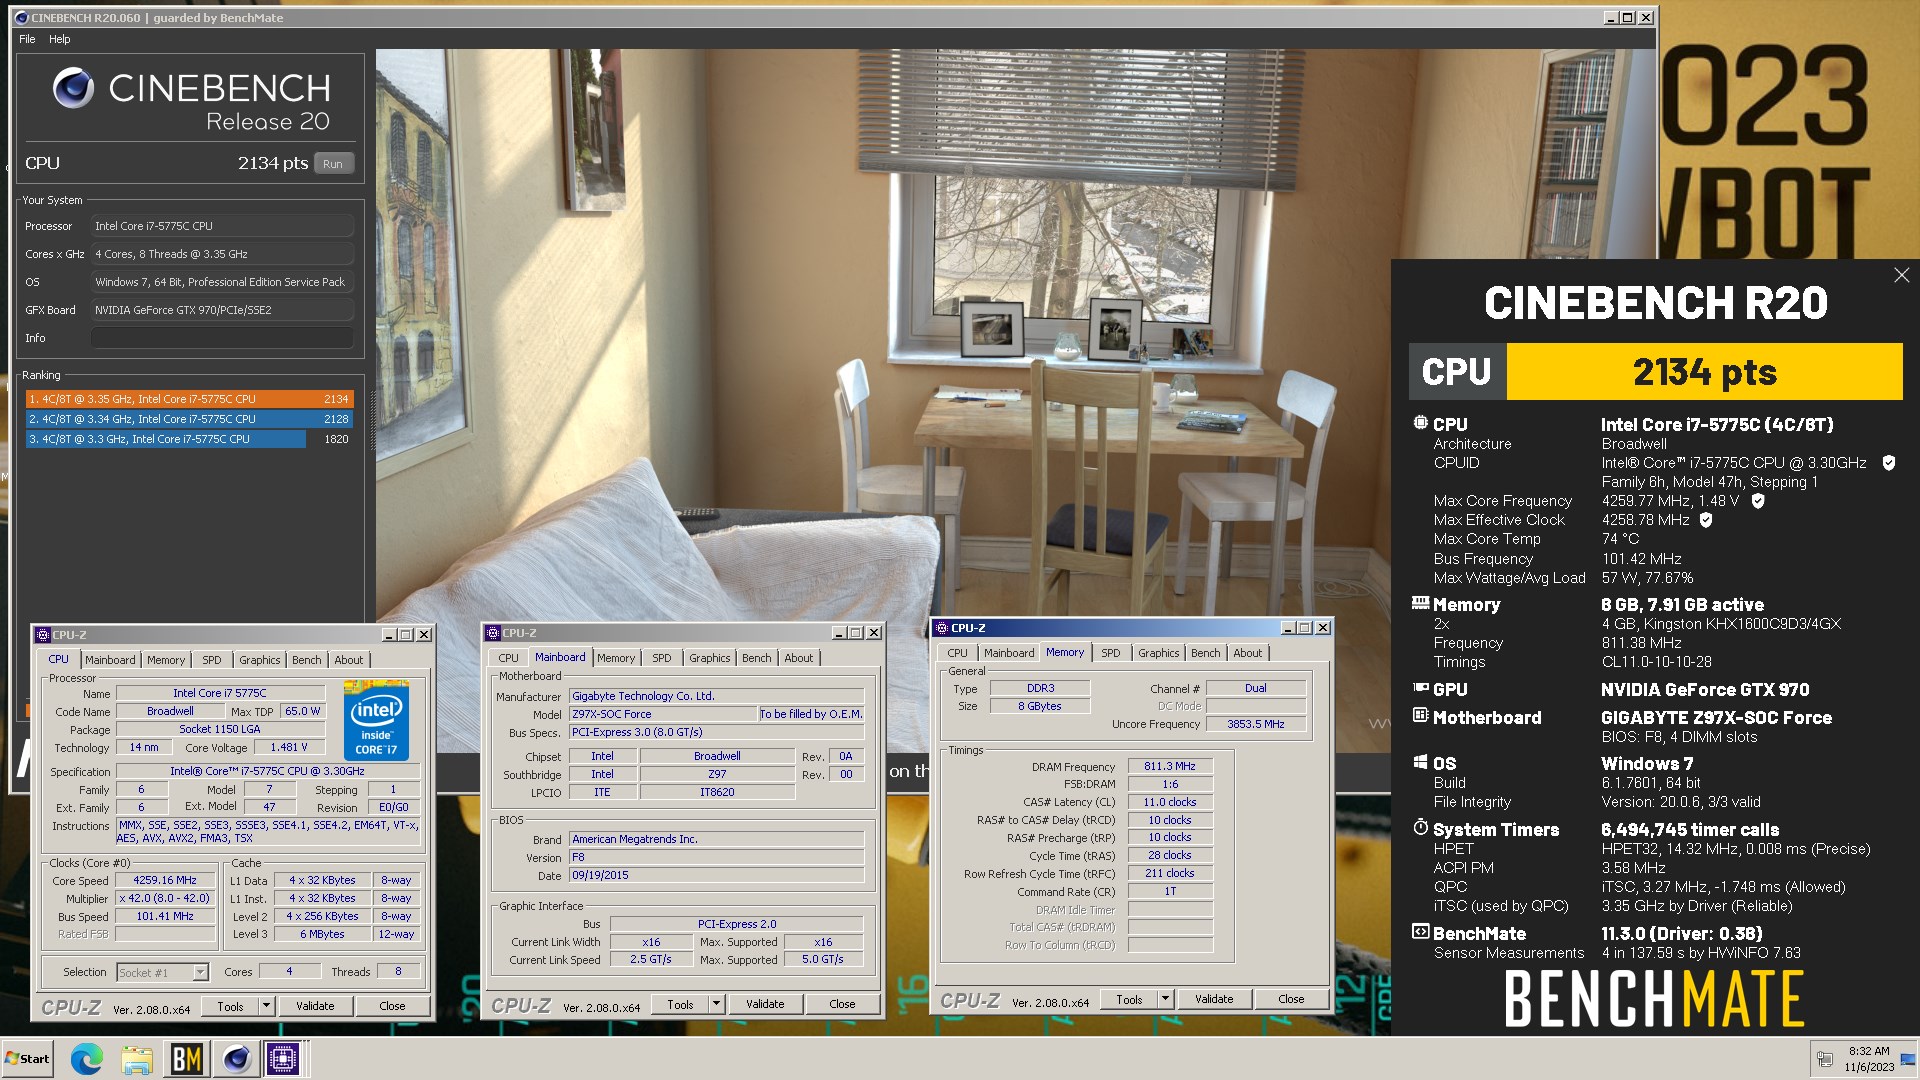Click Close button in left CPU-Z window
This screenshot has height=1080, width=1920.
(x=392, y=1007)
